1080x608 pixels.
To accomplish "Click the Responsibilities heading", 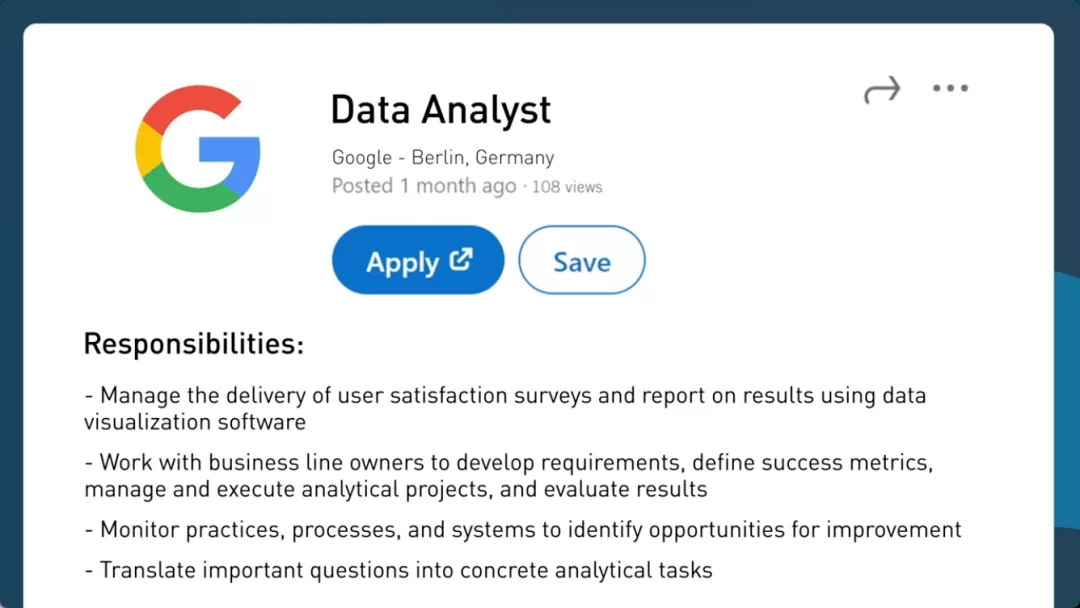I will pyautogui.click(x=194, y=344).
